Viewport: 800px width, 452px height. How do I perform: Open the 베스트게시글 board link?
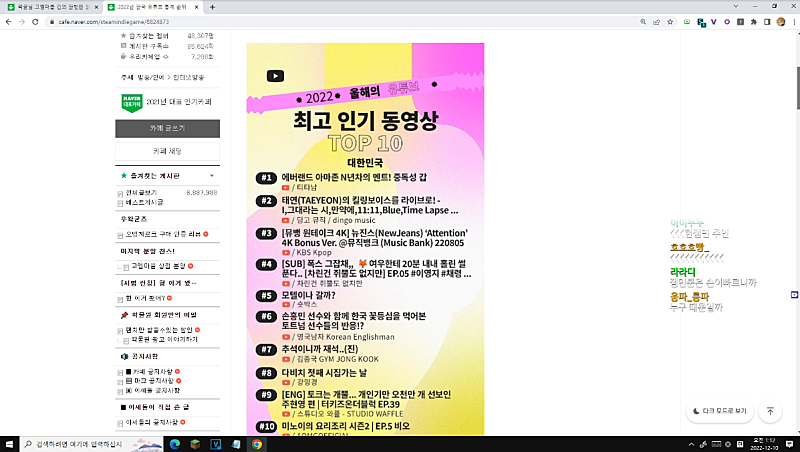tap(144, 203)
